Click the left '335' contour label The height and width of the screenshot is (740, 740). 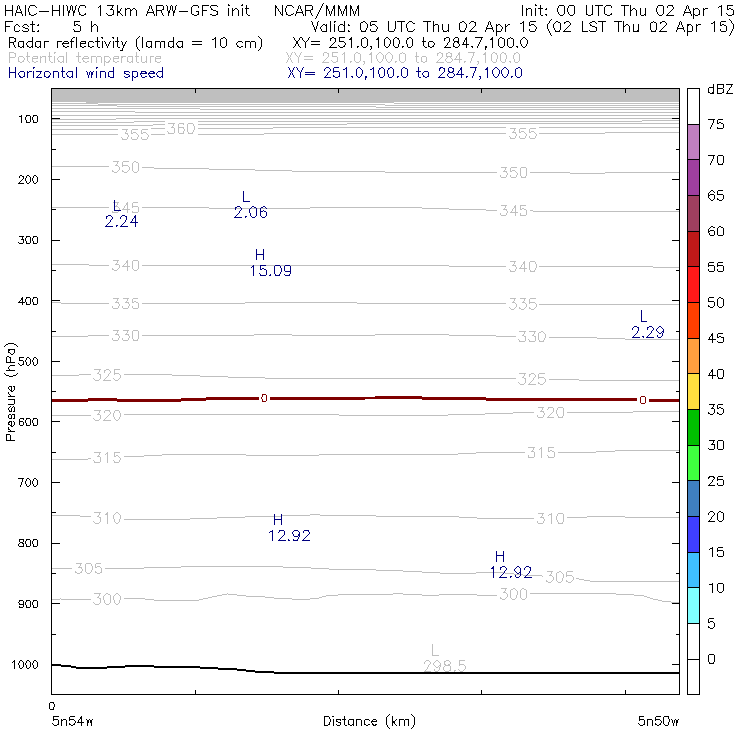click(x=126, y=303)
